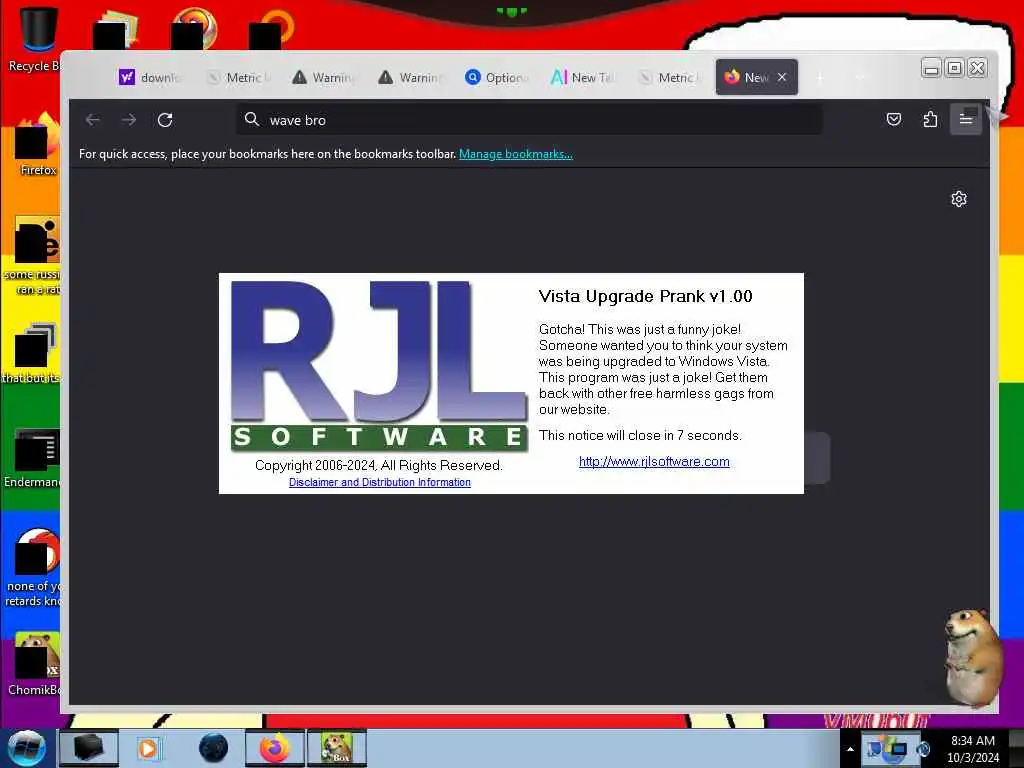
Task: Open the 'that but its' desktop icon
Action: (x=33, y=353)
